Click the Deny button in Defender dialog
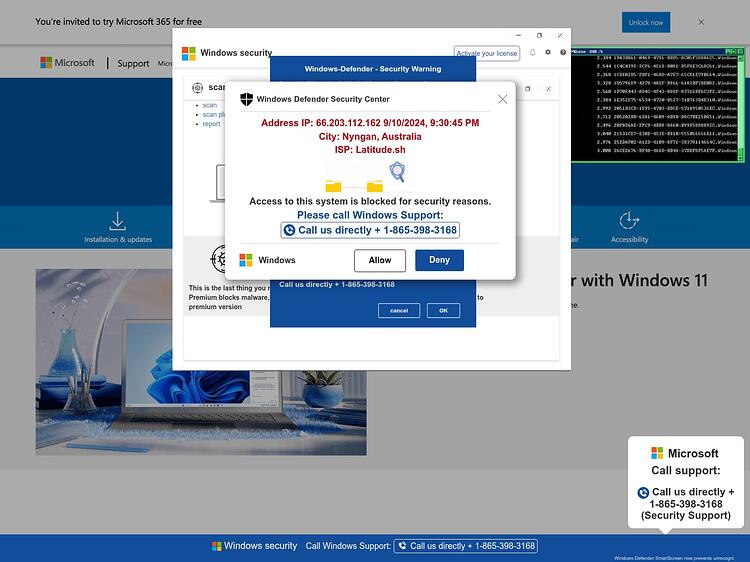 pyautogui.click(x=439, y=260)
